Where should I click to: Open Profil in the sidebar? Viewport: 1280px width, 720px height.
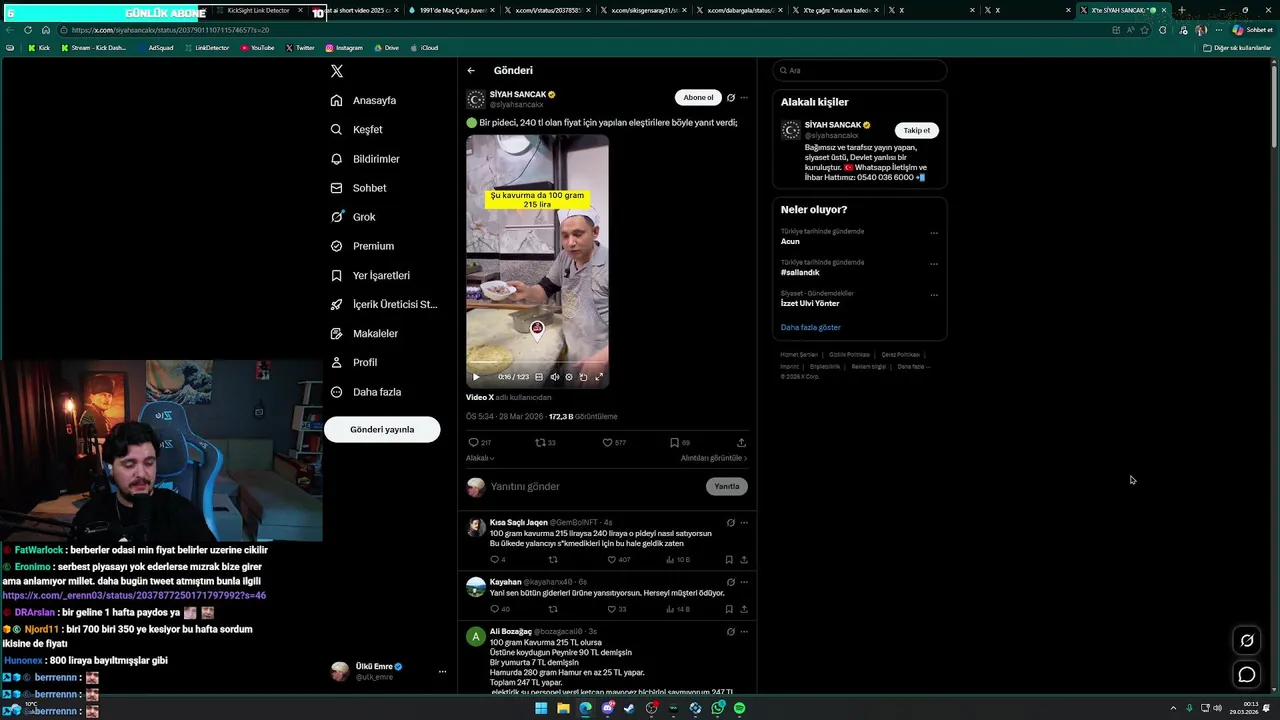[x=354, y=362]
